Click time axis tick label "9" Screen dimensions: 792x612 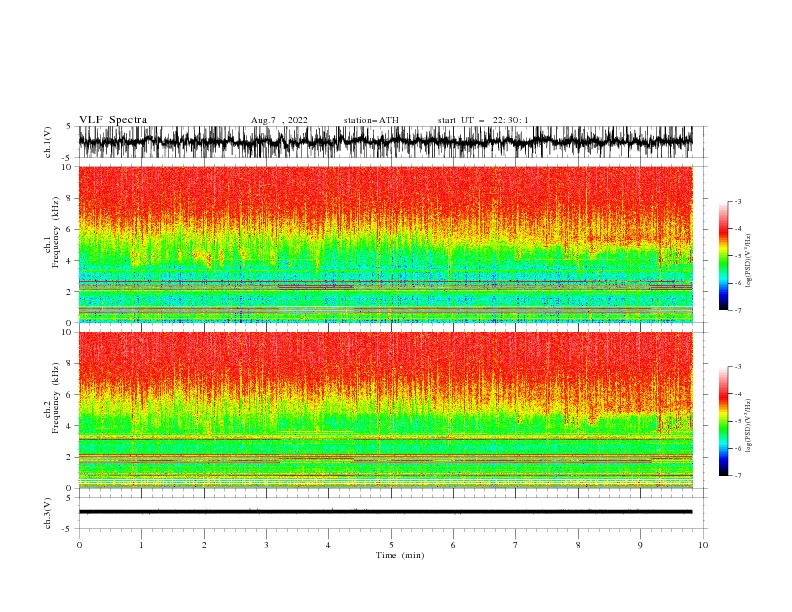tap(640, 545)
